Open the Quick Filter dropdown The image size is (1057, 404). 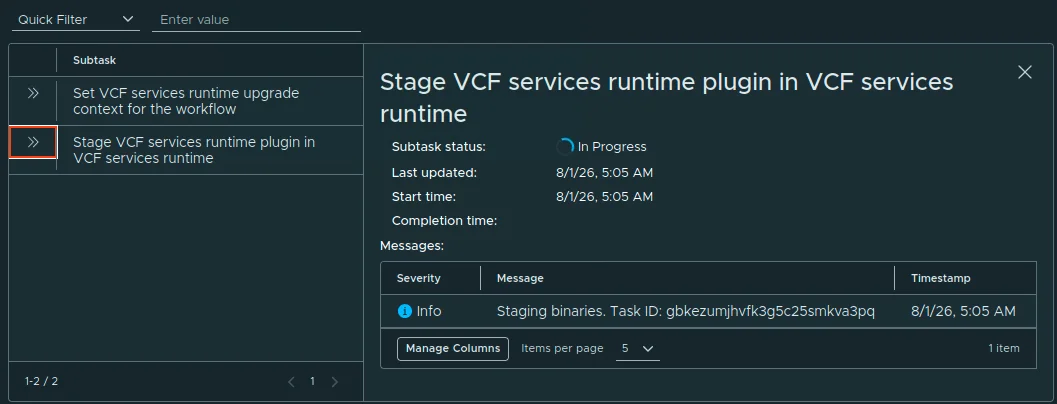76,20
